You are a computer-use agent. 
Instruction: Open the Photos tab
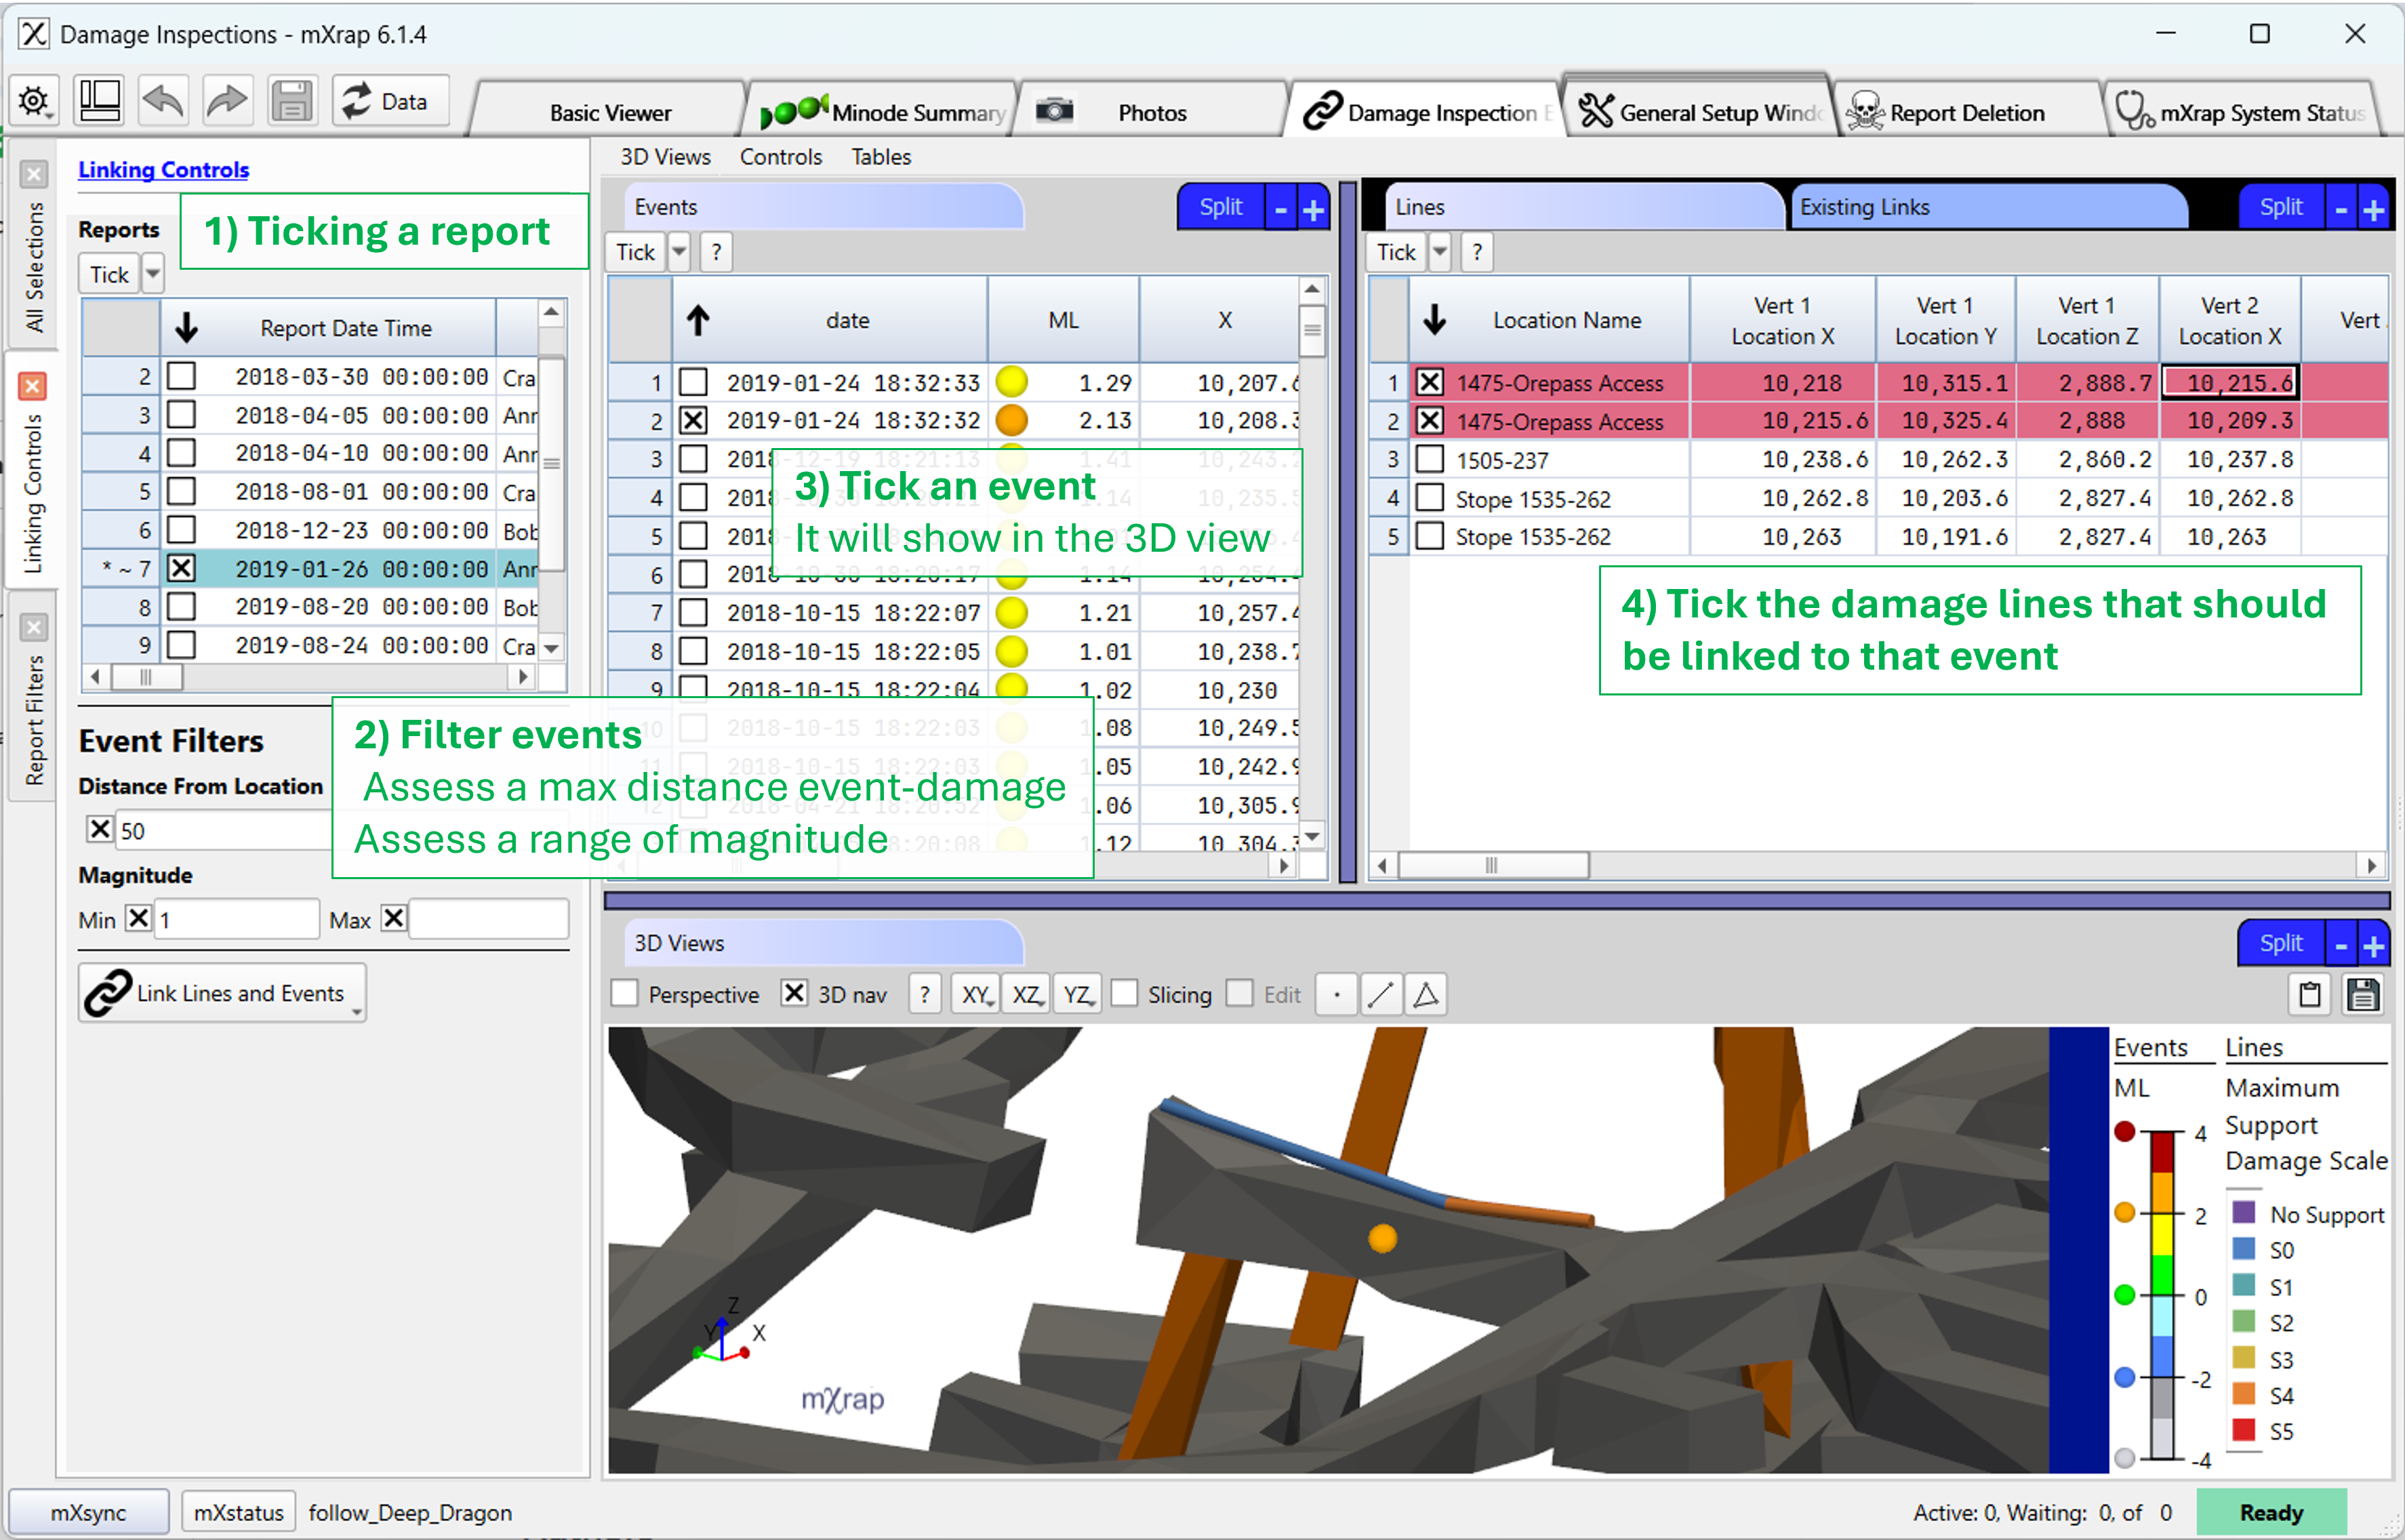(1152, 112)
